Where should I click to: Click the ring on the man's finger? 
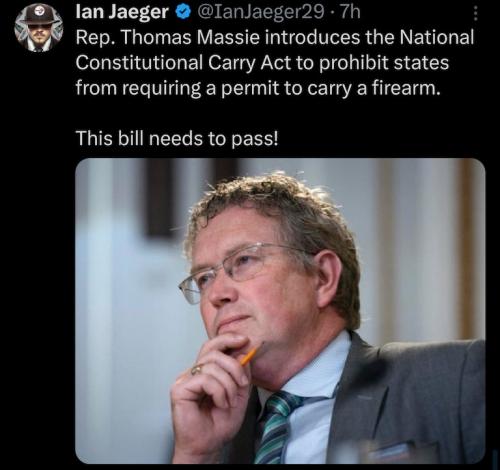point(197,369)
